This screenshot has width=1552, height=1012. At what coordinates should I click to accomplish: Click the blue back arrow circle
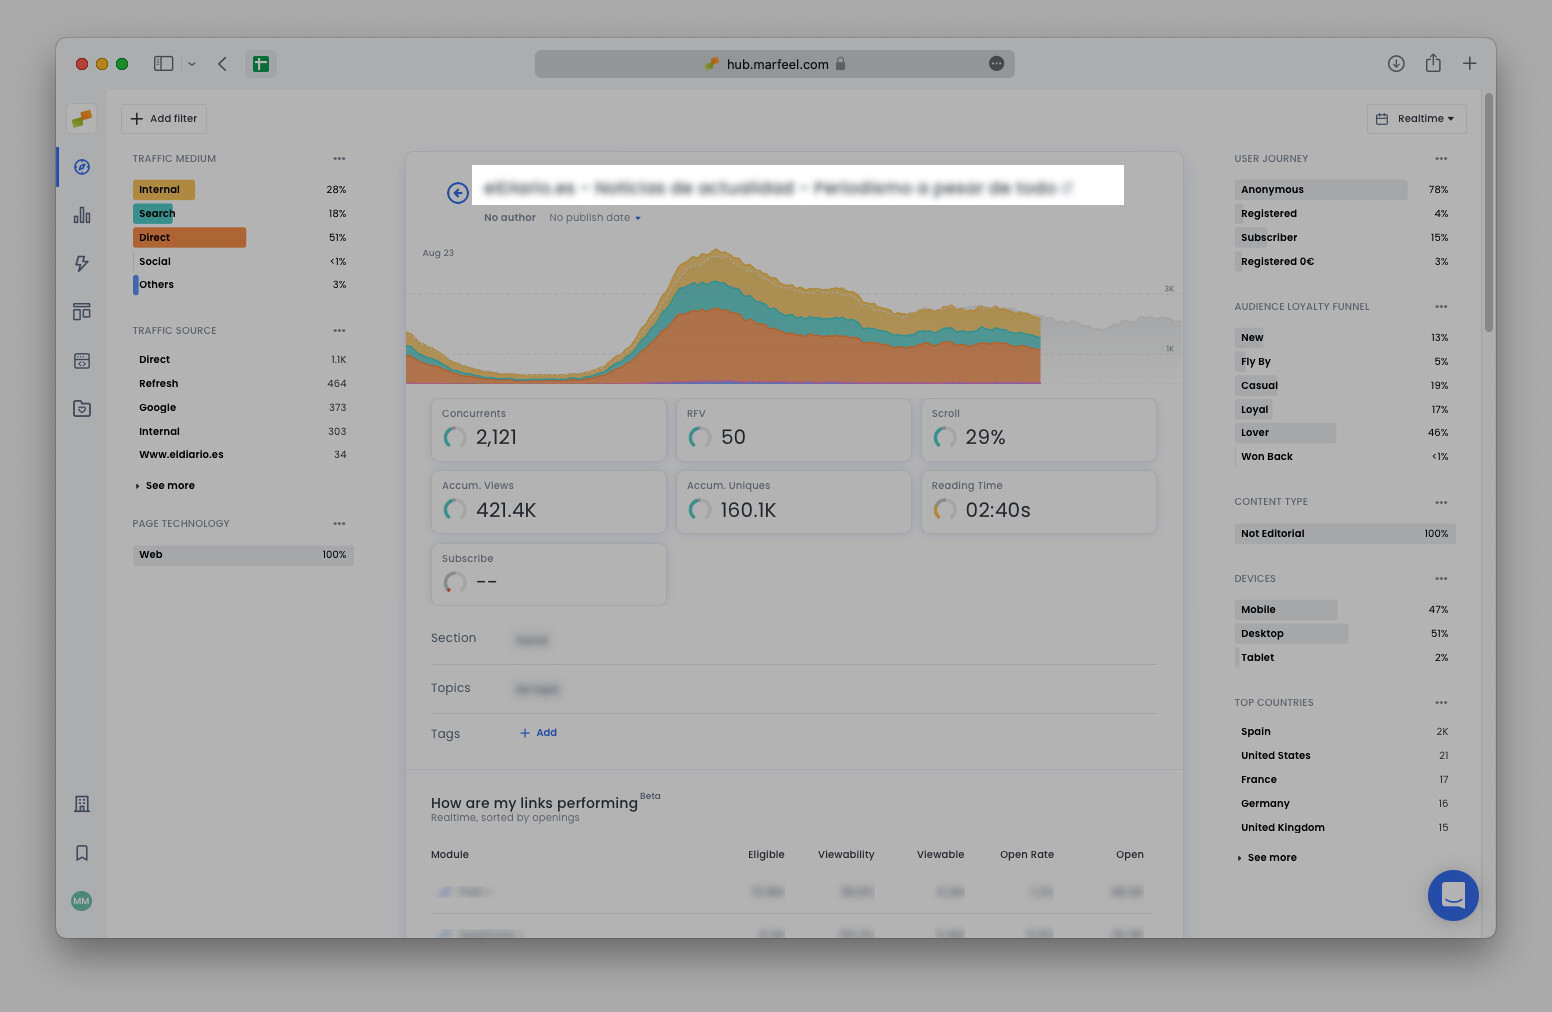point(458,193)
